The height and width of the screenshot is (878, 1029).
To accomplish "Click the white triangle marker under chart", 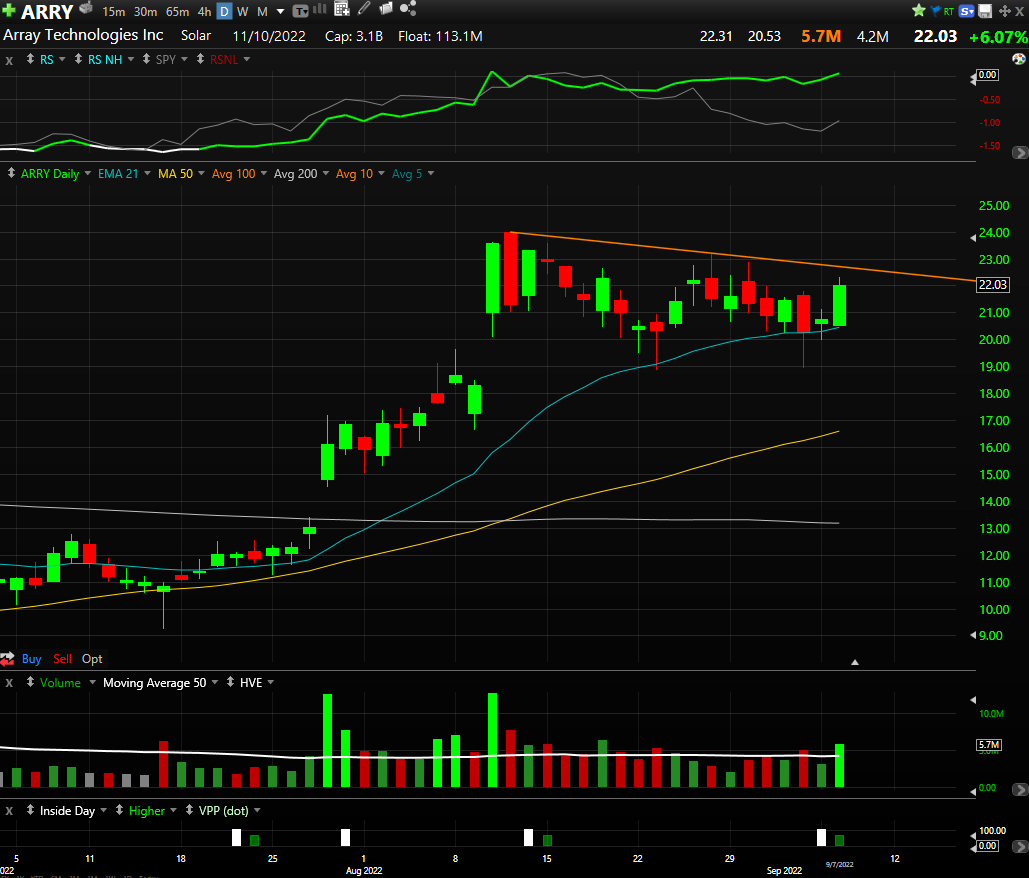I will tap(854, 663).
